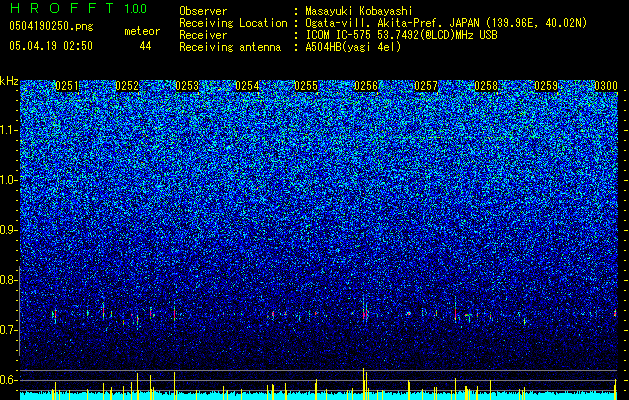Click the 0256 time marker
This screenshot has height=400, width=629.
pos(366,86)
